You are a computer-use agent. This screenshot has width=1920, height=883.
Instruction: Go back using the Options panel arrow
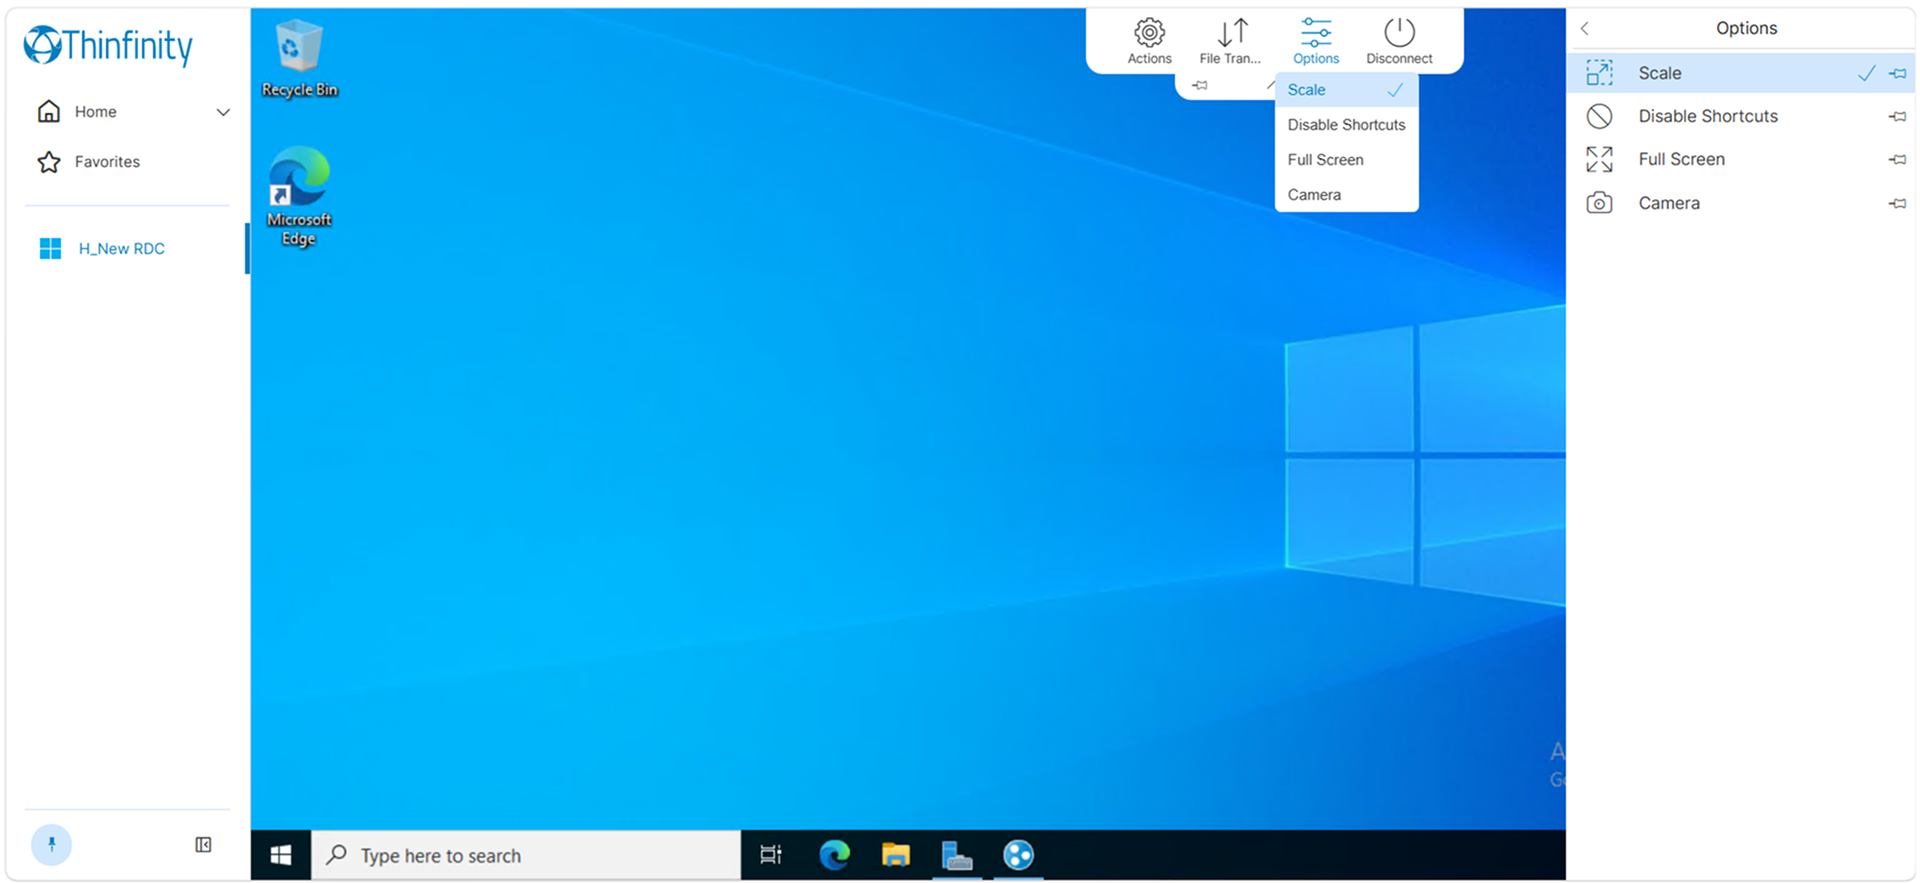click(x=1584, y=28)
